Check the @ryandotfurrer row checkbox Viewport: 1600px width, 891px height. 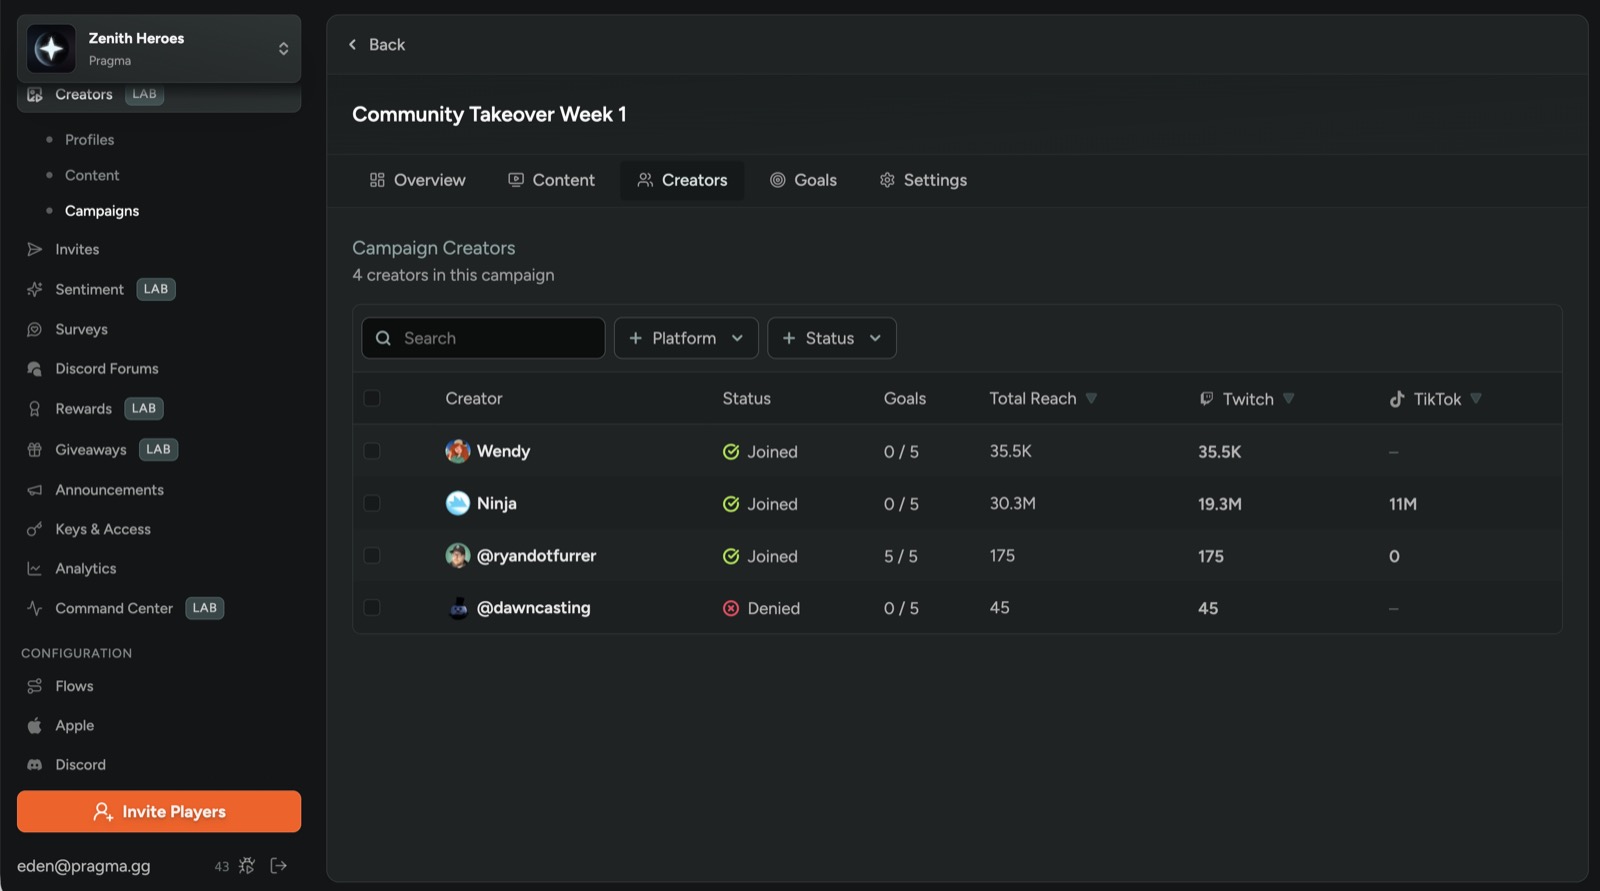point(372,555)
